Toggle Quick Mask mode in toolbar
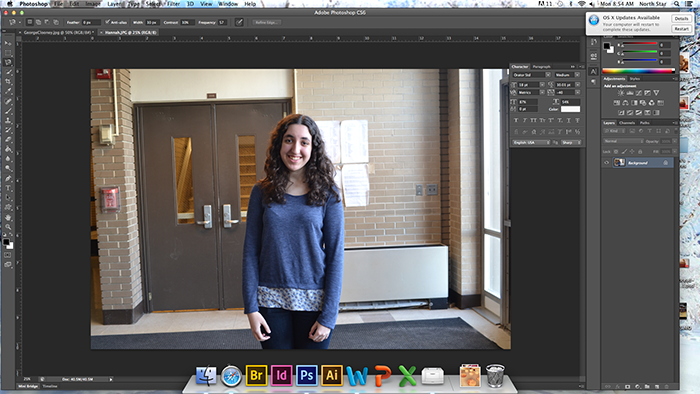This screenshot has height=394, width=700. coord(8,255)
